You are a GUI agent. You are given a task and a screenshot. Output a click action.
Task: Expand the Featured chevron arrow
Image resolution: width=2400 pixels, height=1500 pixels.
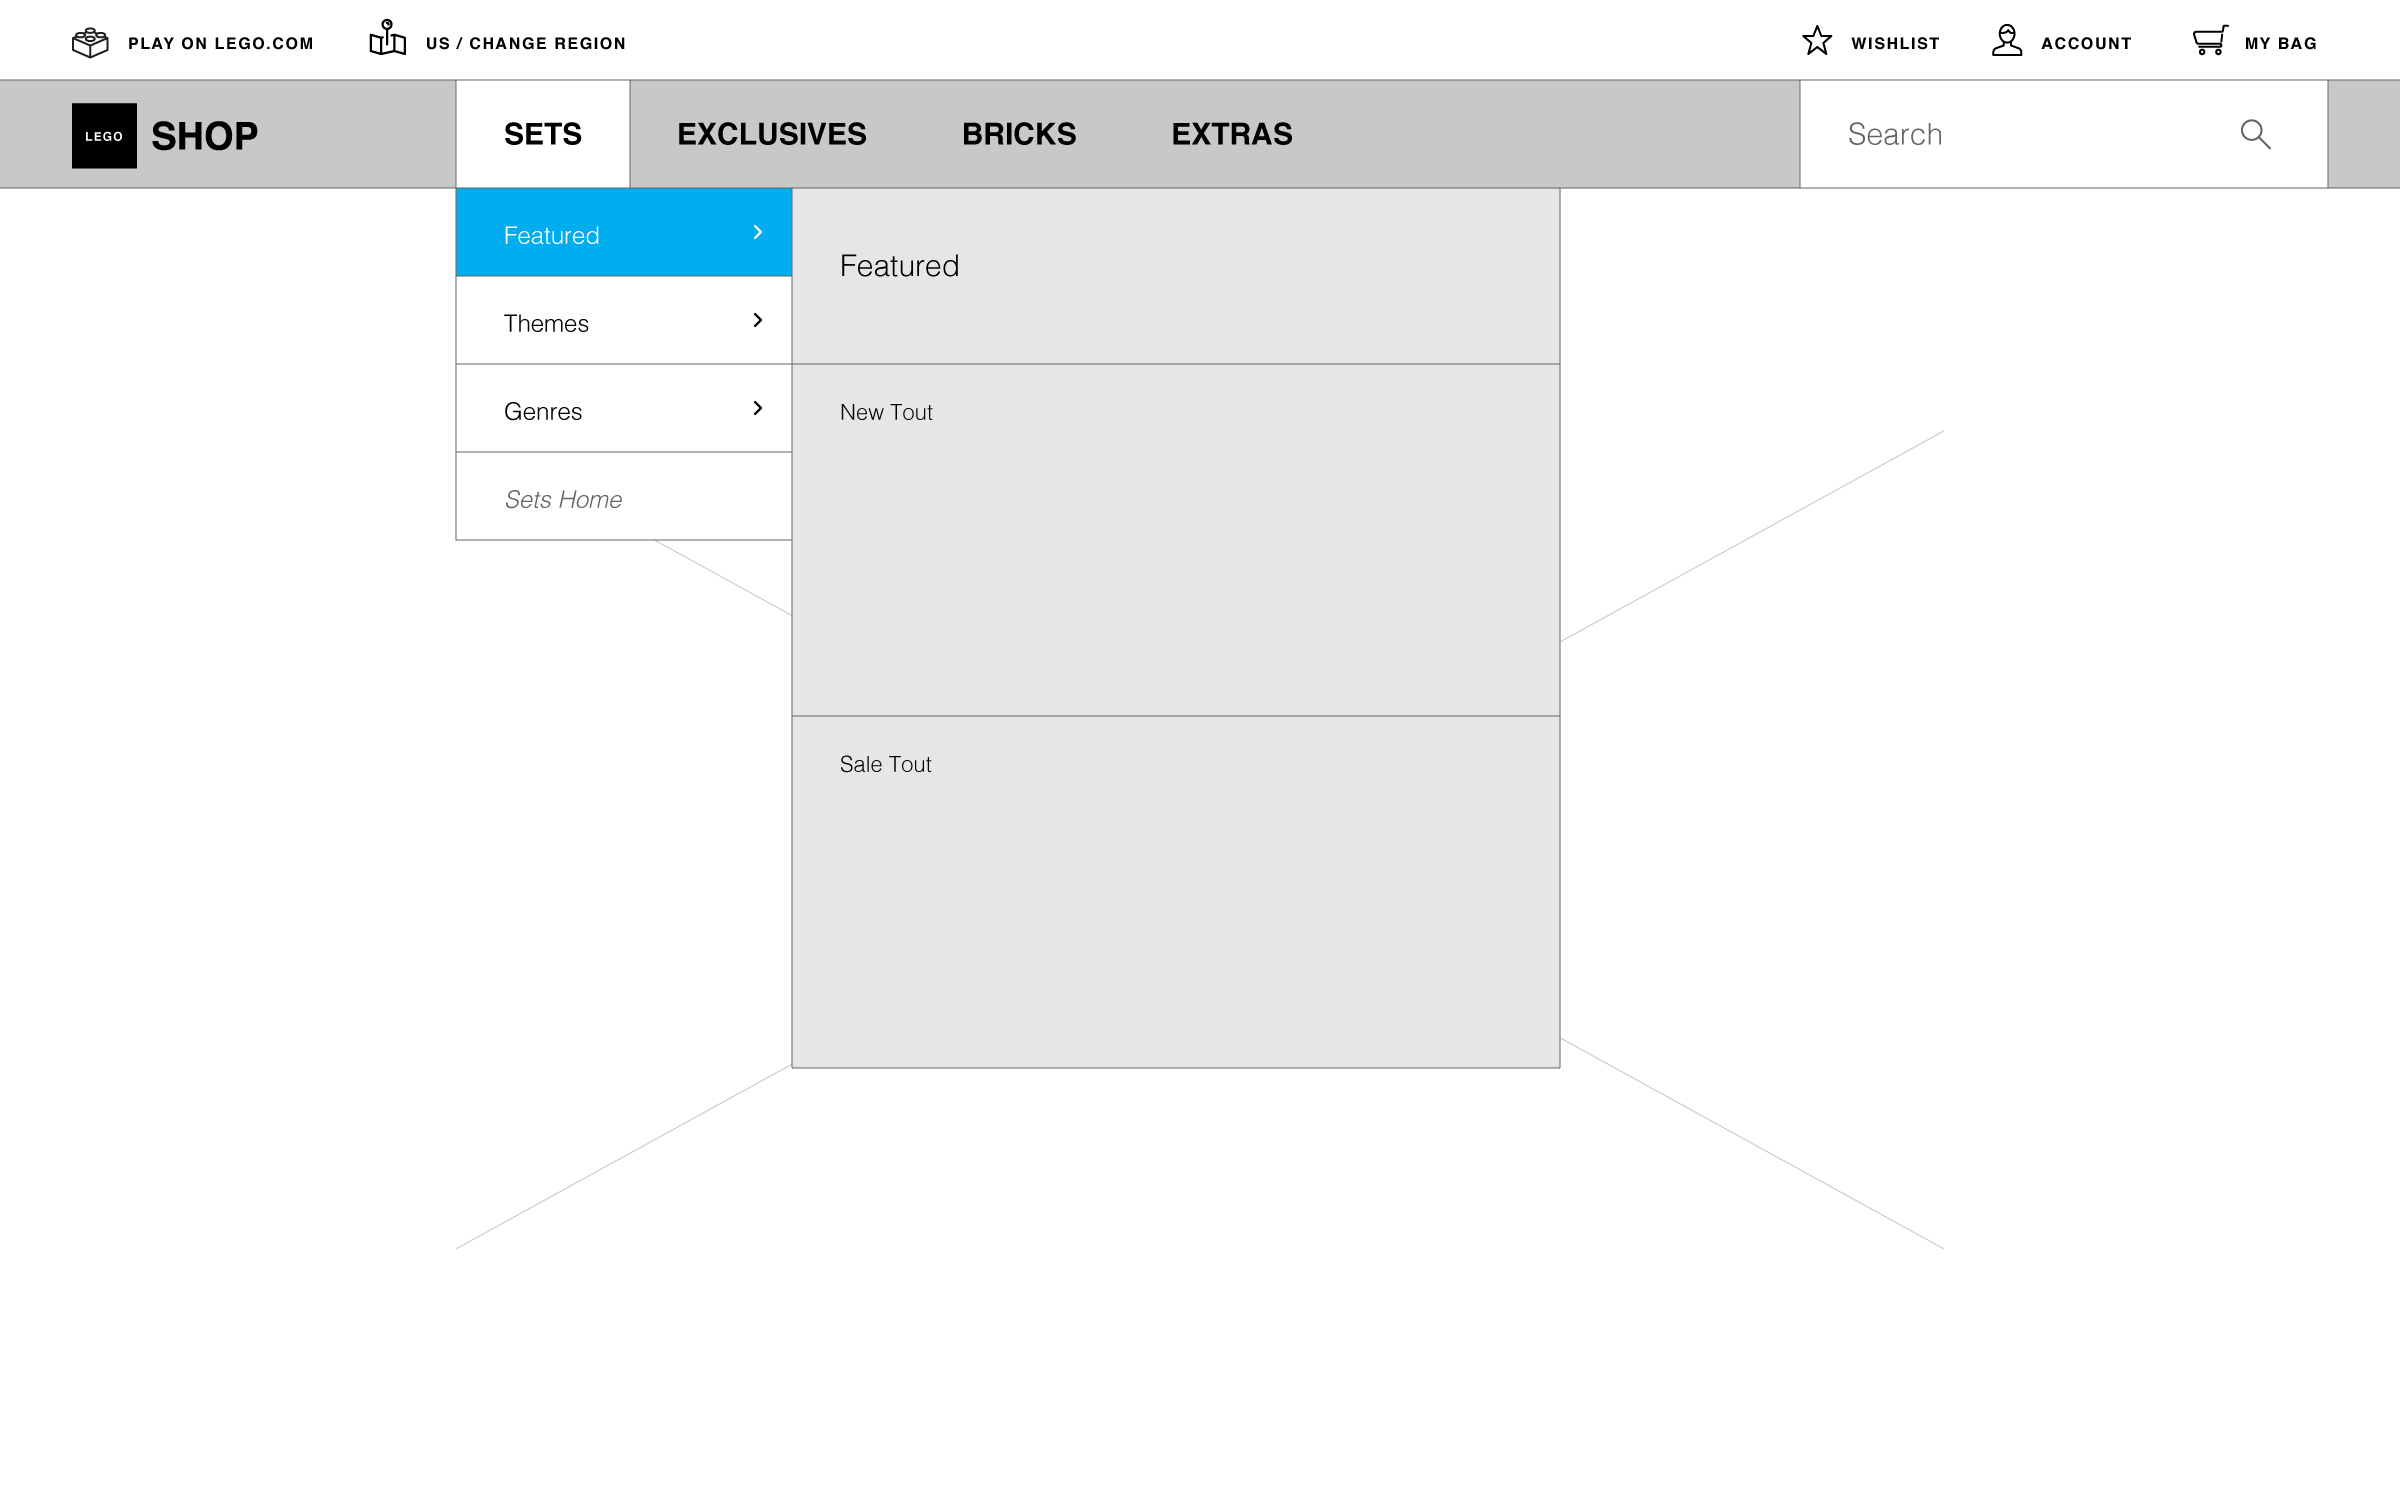pyautogui.click(x=757, y=232)
